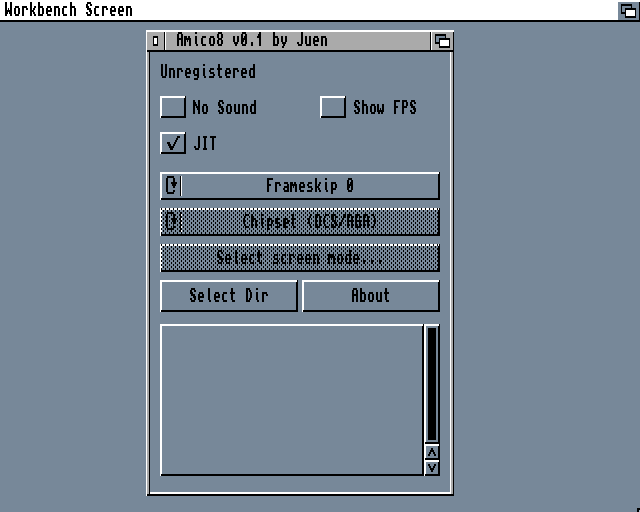
Task: Click the Workbench Screen title bar
Action: (300, 10)
